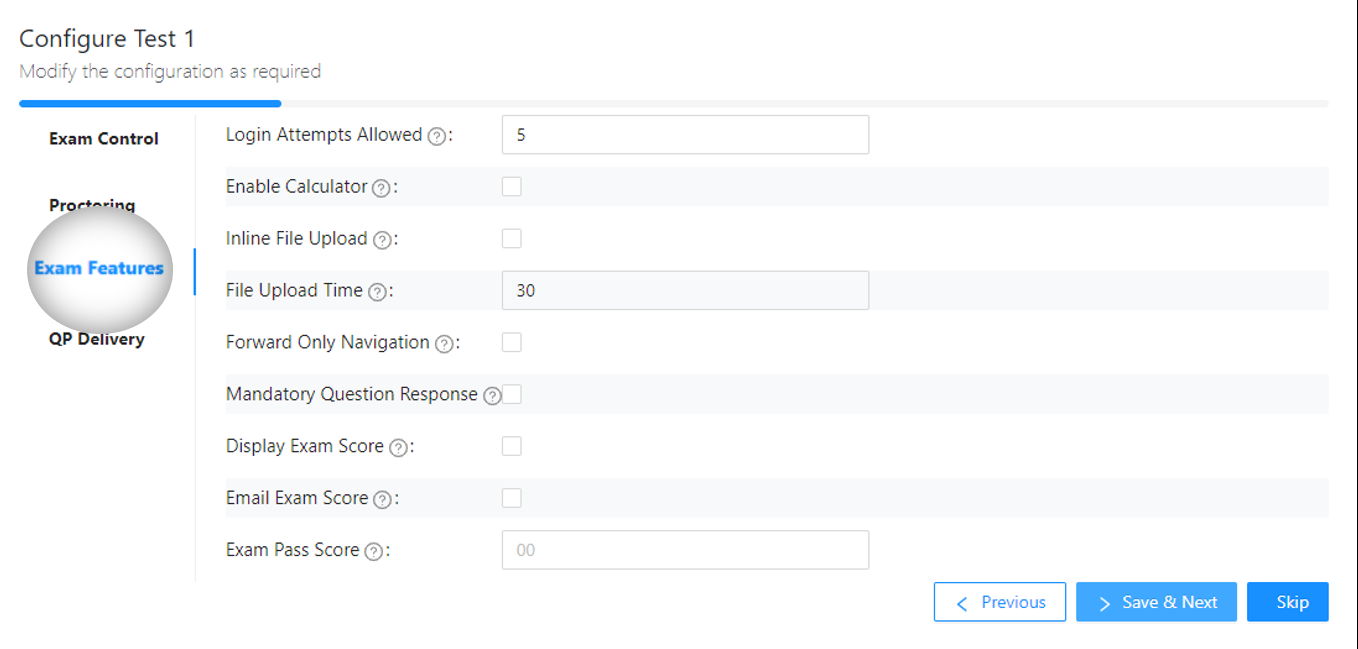Click the Save & Next button

click(x=1156, y=602)
